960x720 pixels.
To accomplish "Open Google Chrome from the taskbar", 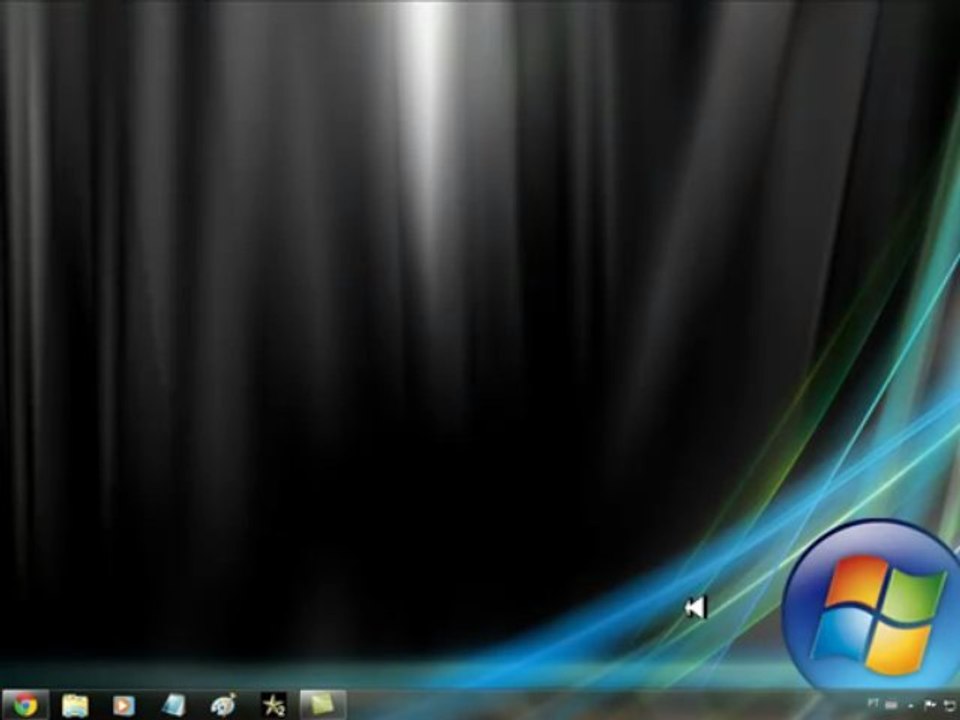I will pyautogui.click(x=25, y=705).
